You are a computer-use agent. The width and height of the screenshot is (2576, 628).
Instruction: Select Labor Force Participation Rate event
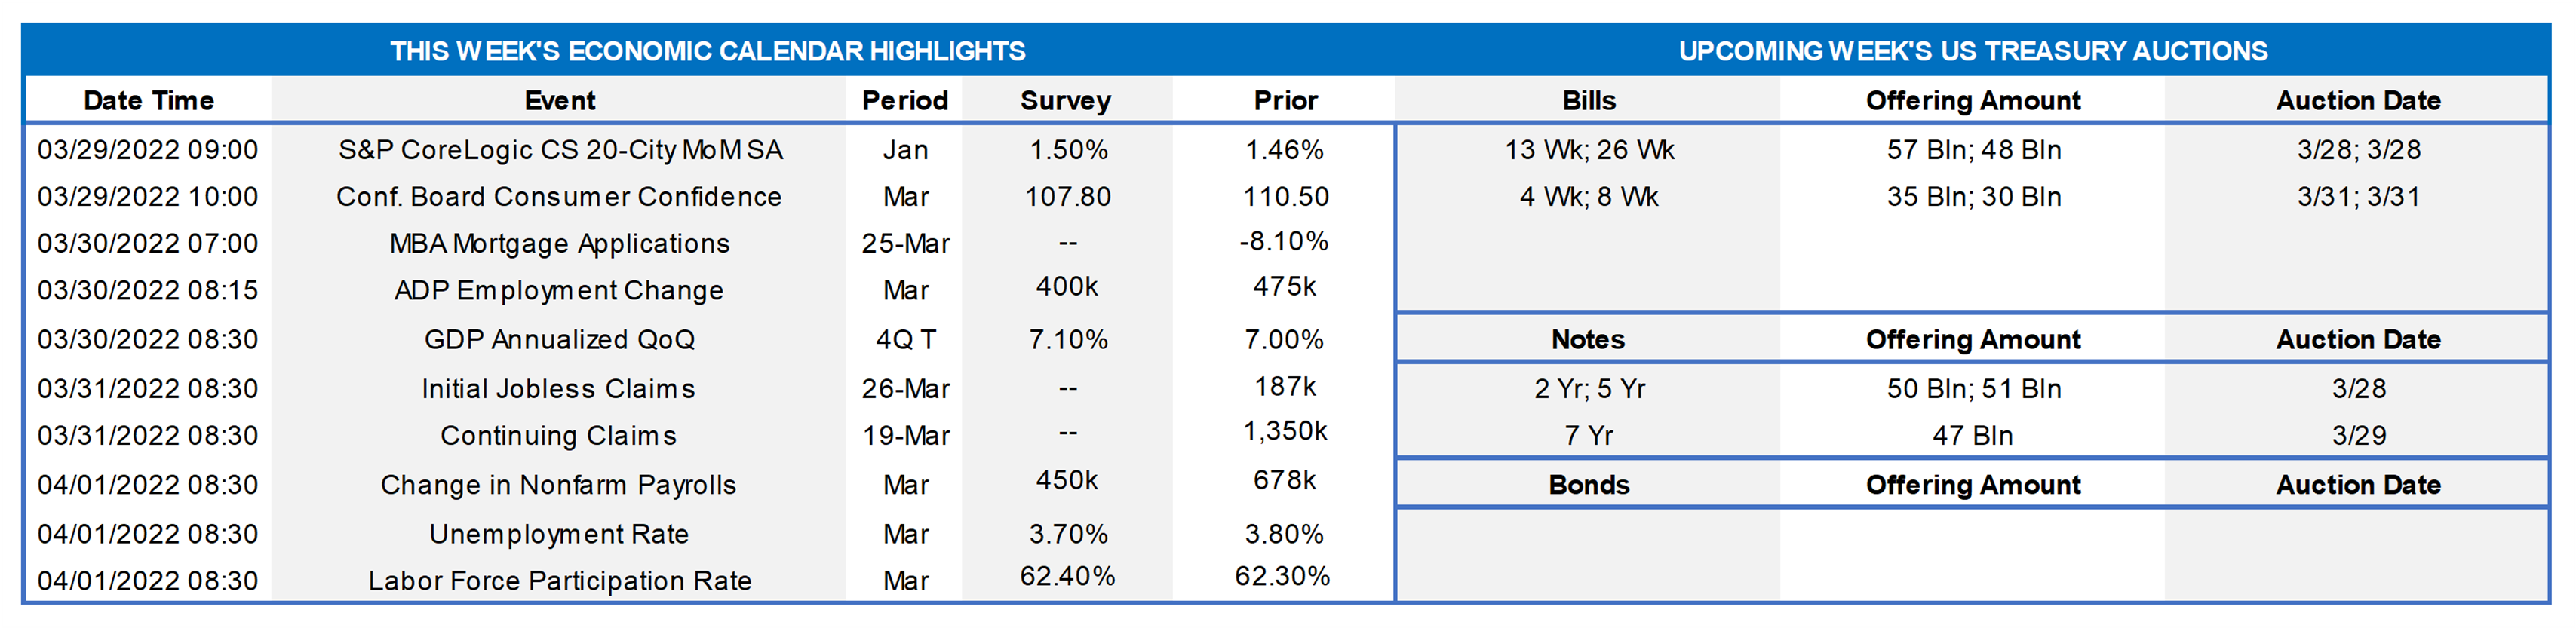click(x=559, y=580)
